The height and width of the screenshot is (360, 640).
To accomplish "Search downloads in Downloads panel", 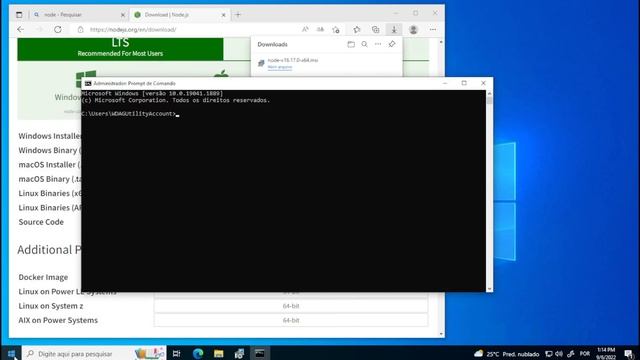I will pos(364,44).
